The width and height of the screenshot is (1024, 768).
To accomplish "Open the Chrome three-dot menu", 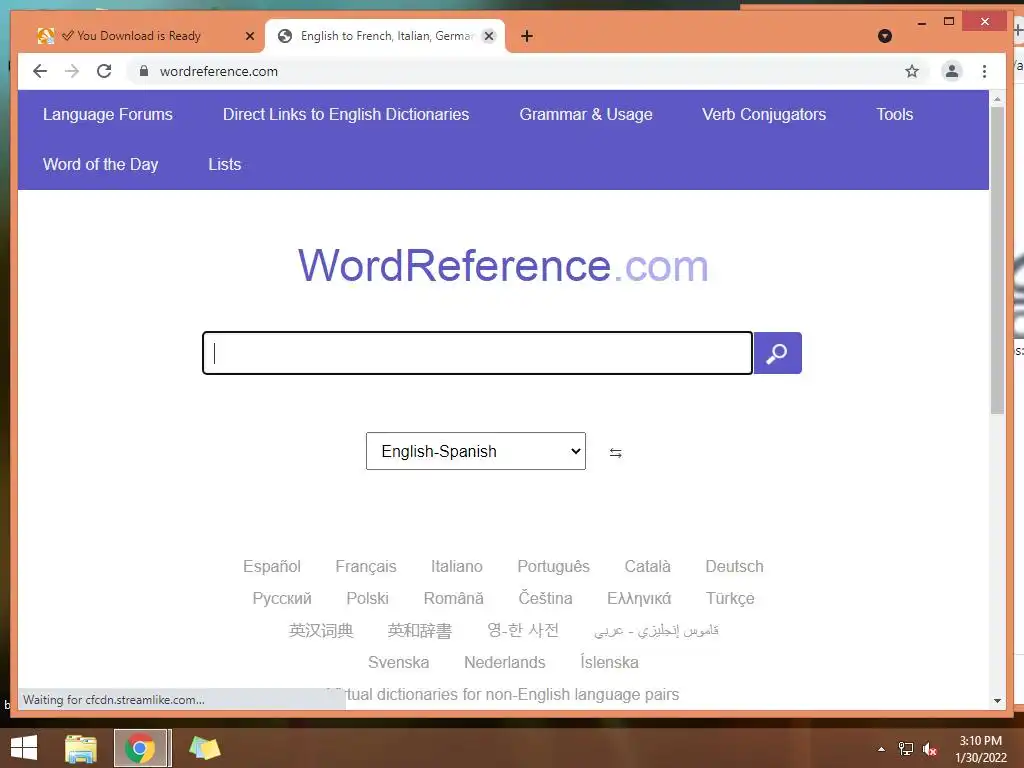I will click(984, 71).
